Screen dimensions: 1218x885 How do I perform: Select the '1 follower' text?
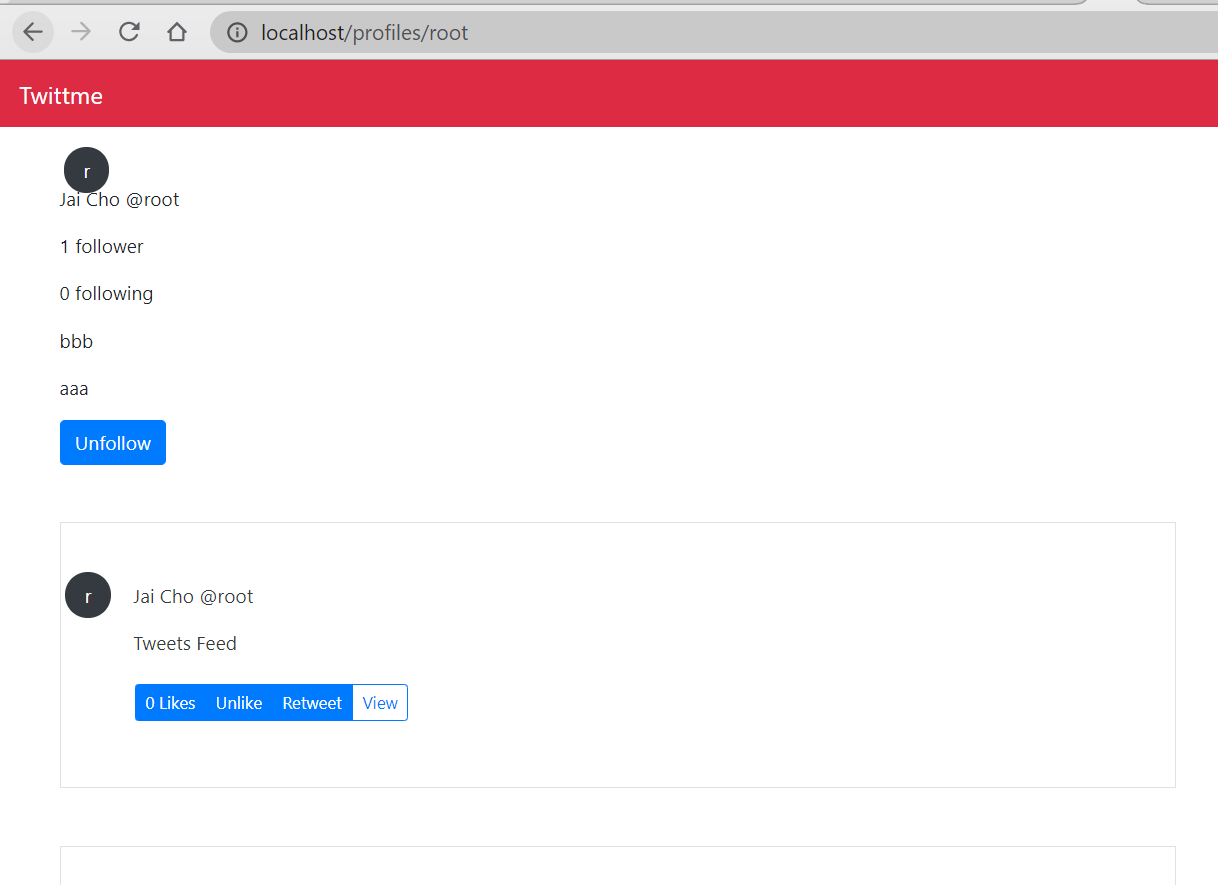(x=102, y=247)
